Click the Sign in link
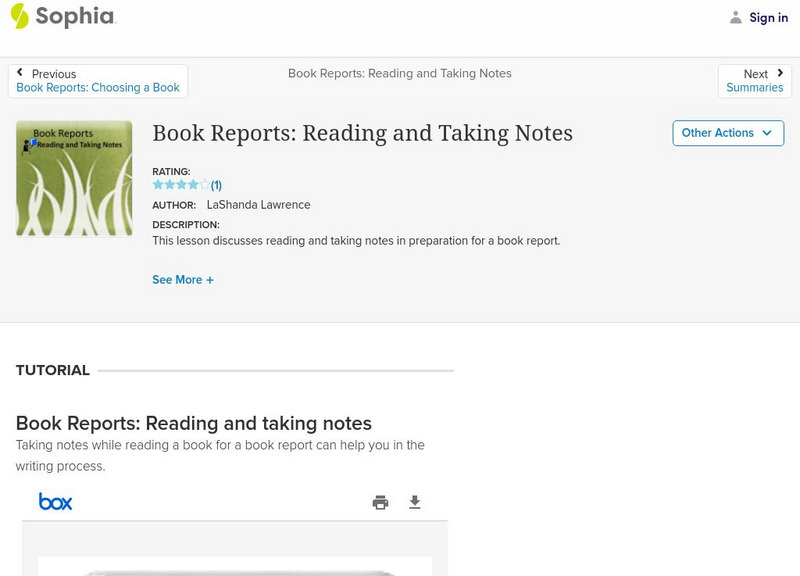800x576 pixels. (x=768, y=17)
